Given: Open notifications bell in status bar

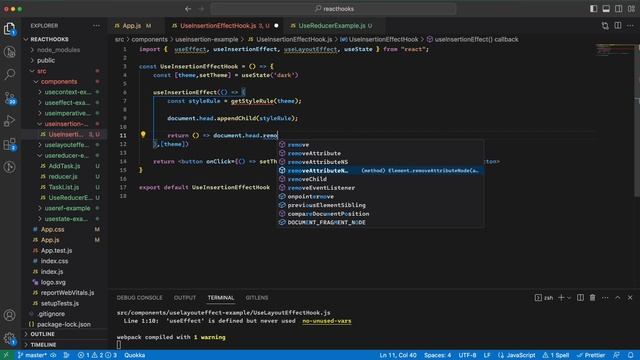Looking at the screenshot, I should 631,355.
